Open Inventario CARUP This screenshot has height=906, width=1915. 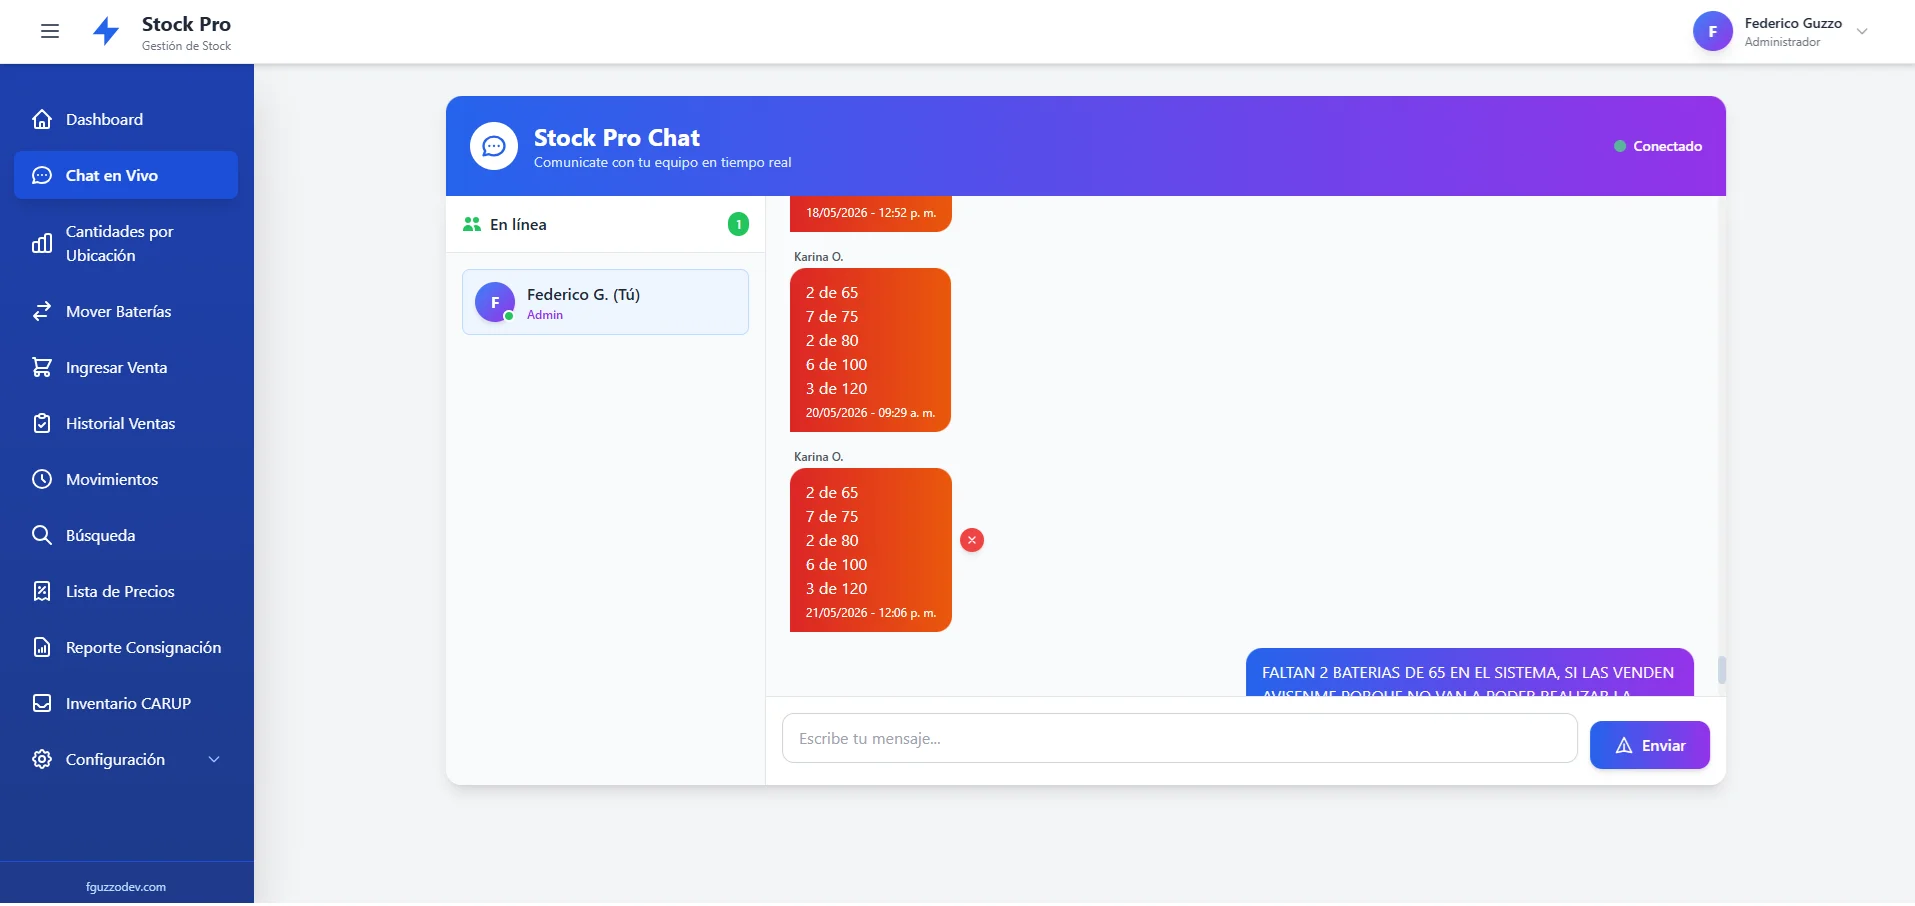pyautogui.click(x=126, y=703)
